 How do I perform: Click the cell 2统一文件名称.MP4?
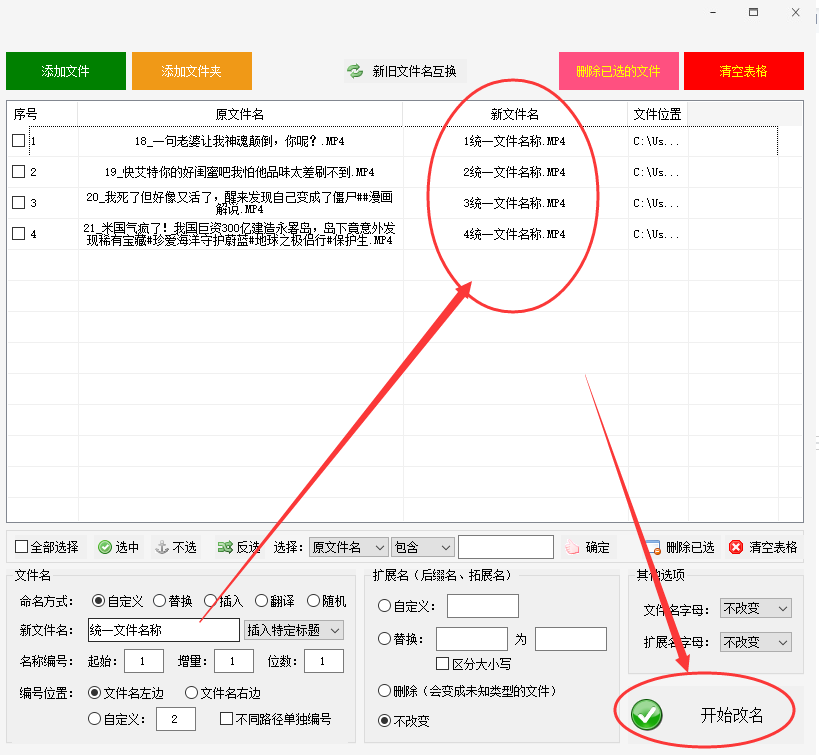point(514,172)
